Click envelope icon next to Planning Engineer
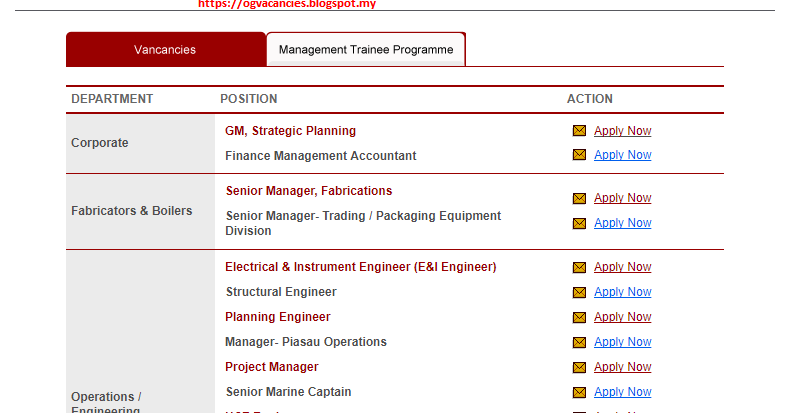Image resolution: width=787 pixels, height=413 pixels. click(x=579, y=317)
